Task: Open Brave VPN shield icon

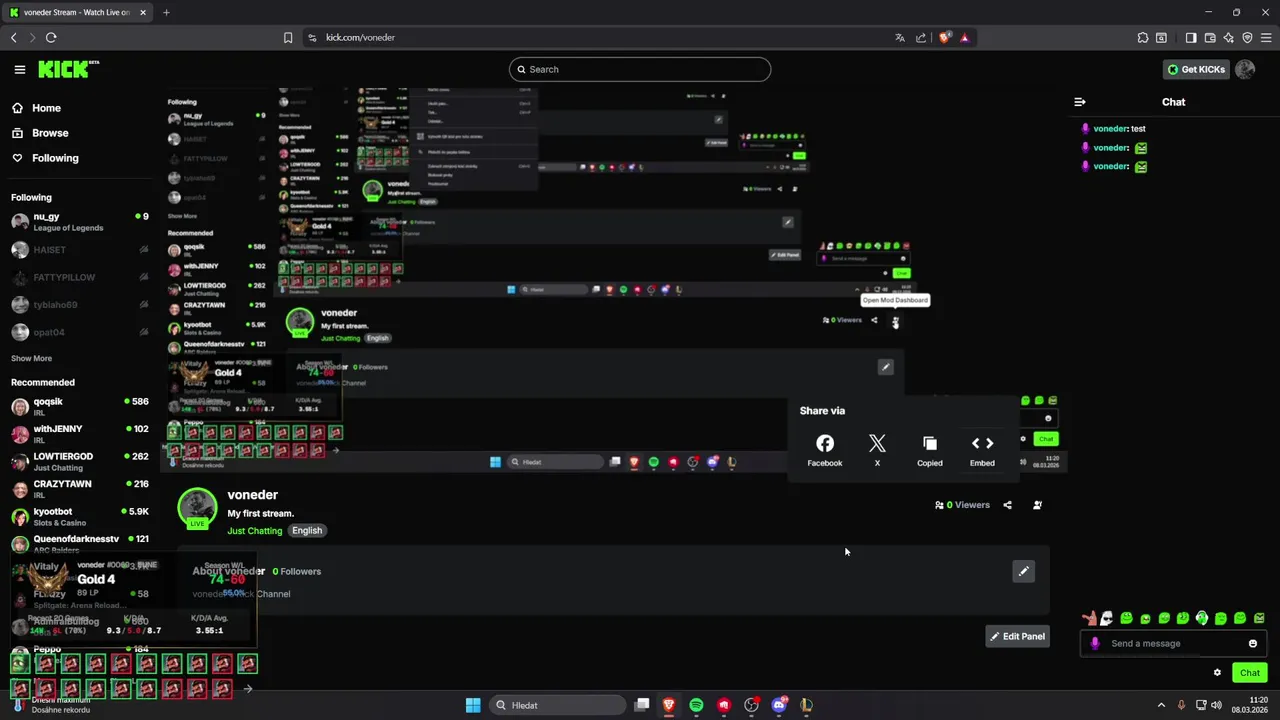Action: (x=1247, y=37)
